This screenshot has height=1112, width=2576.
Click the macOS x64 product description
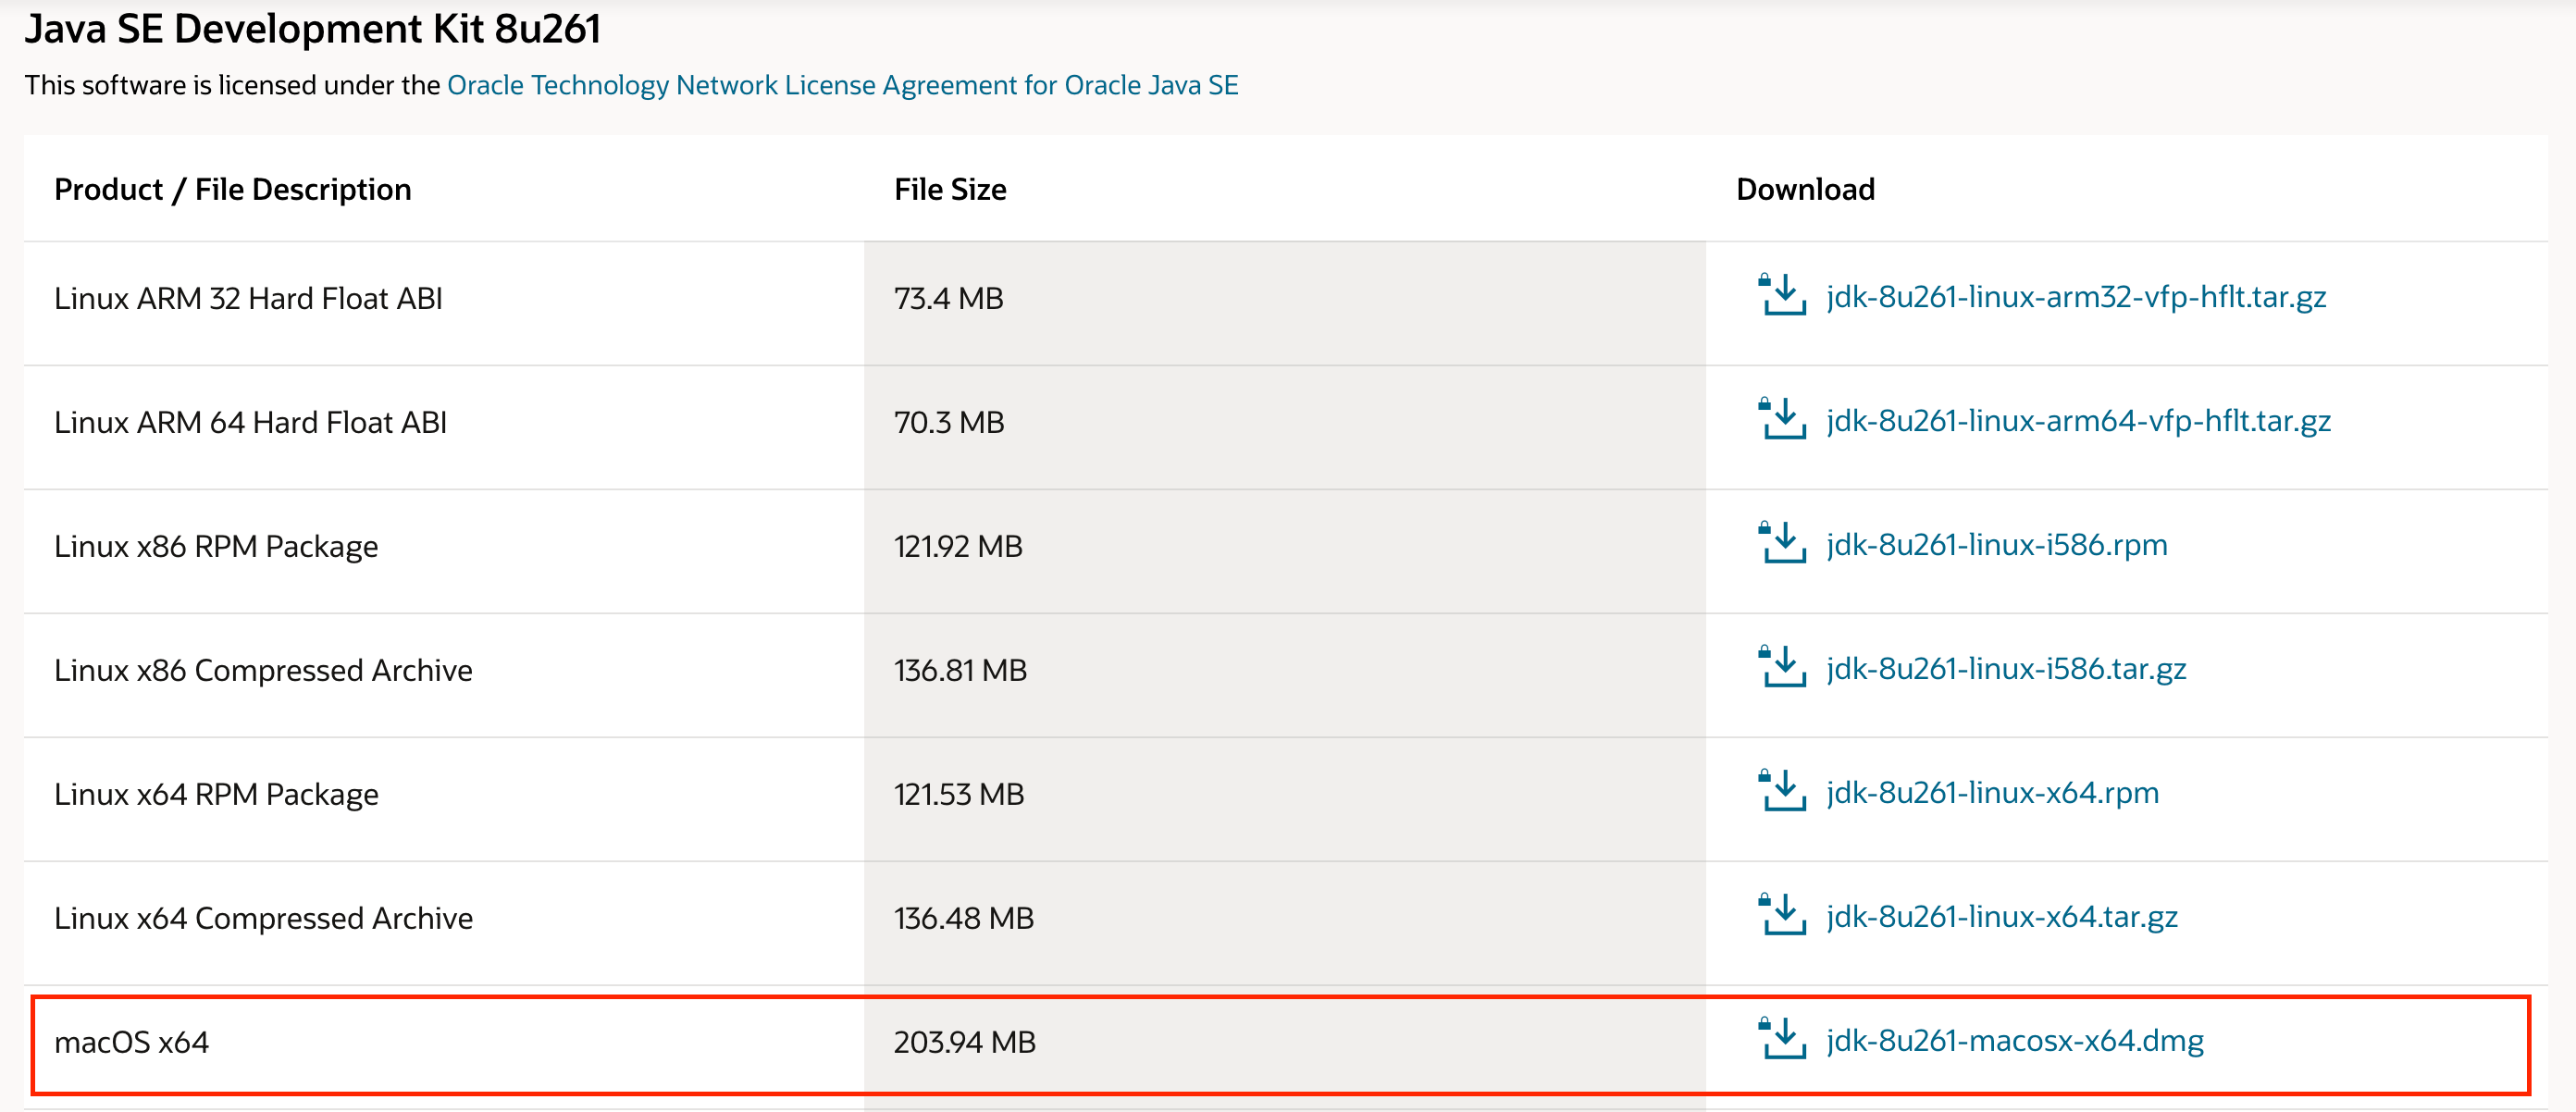(x=131, y=1042)
